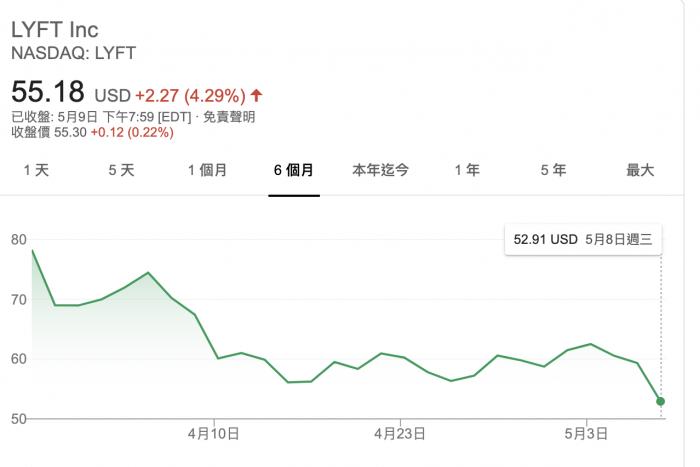The image size is (700, 467).
Task: Switch chart to 本年迄今 range
Action: point(380,170)
